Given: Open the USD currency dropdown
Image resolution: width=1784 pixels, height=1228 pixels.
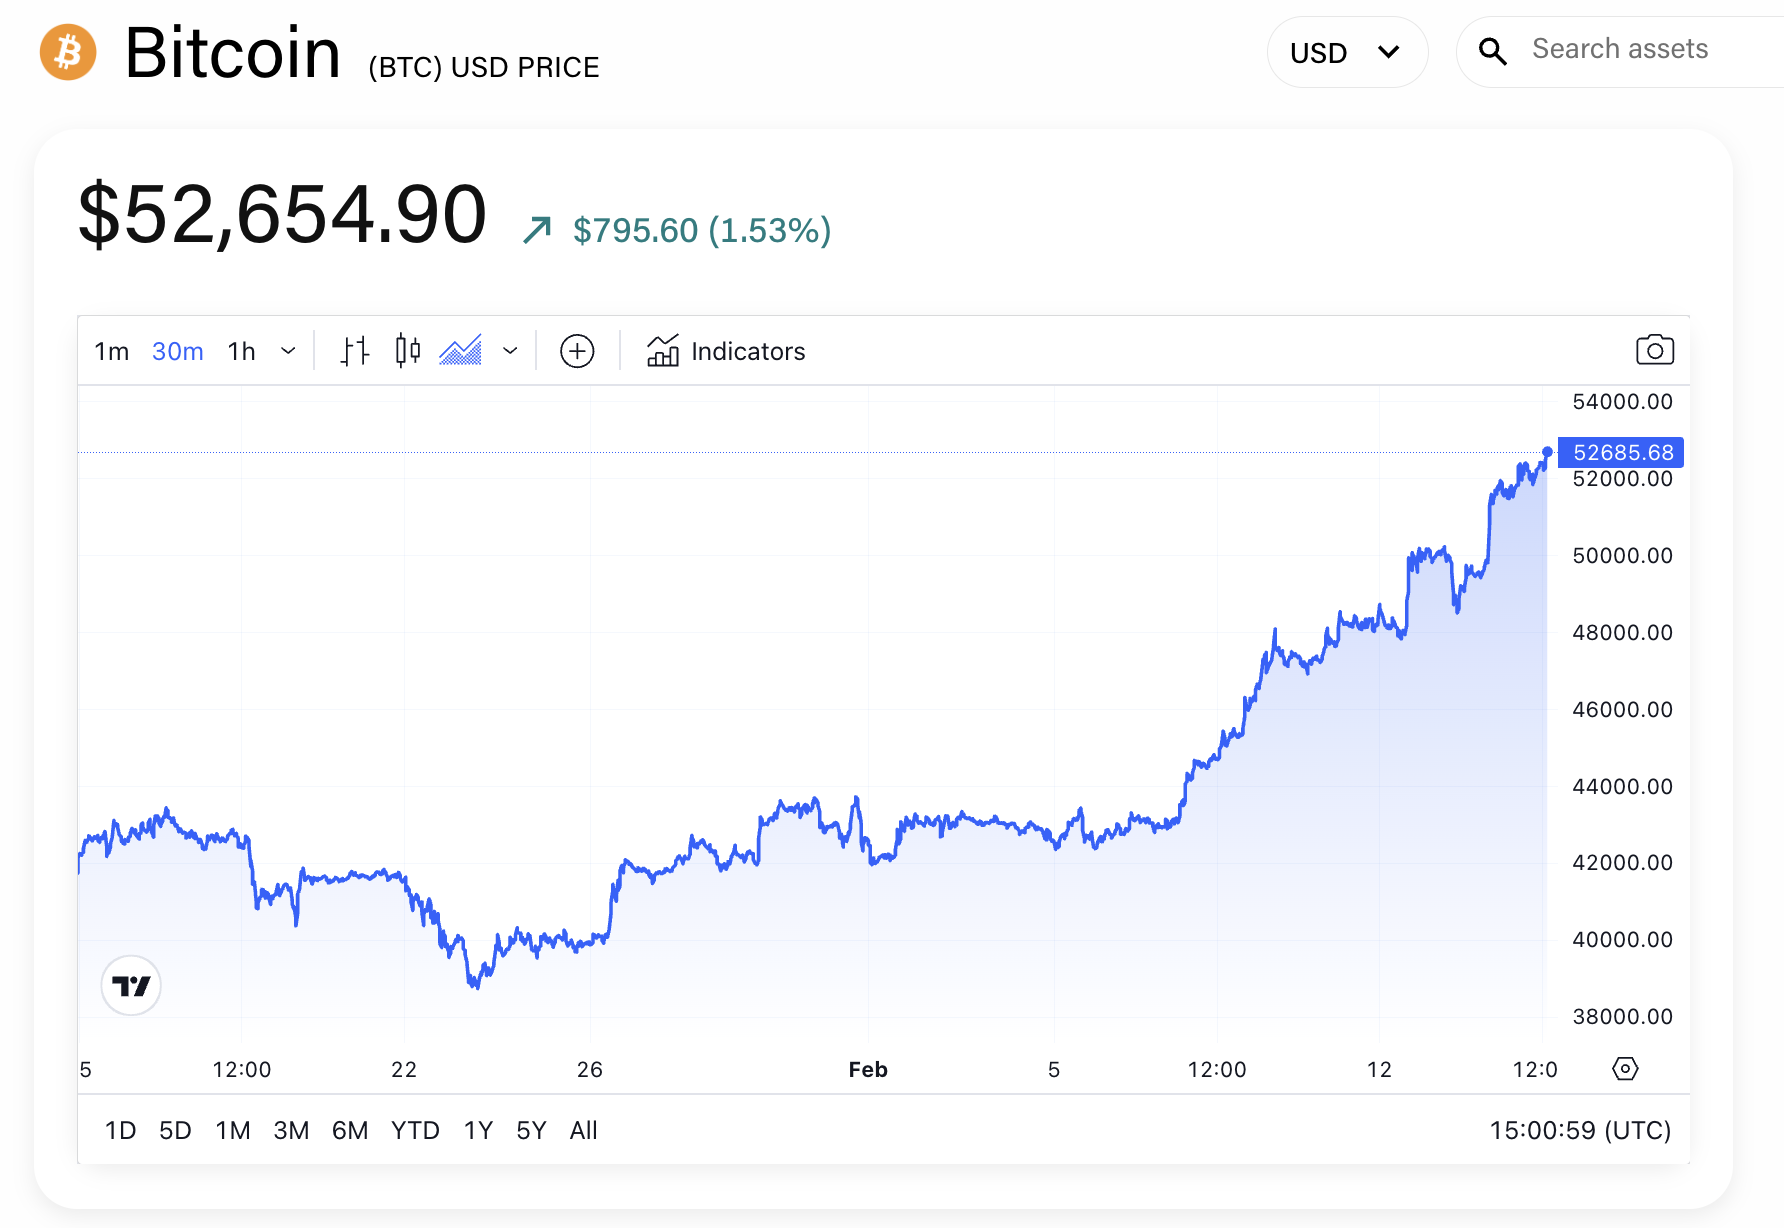Looking at the screenshot, I should [x=1347, y=51].
